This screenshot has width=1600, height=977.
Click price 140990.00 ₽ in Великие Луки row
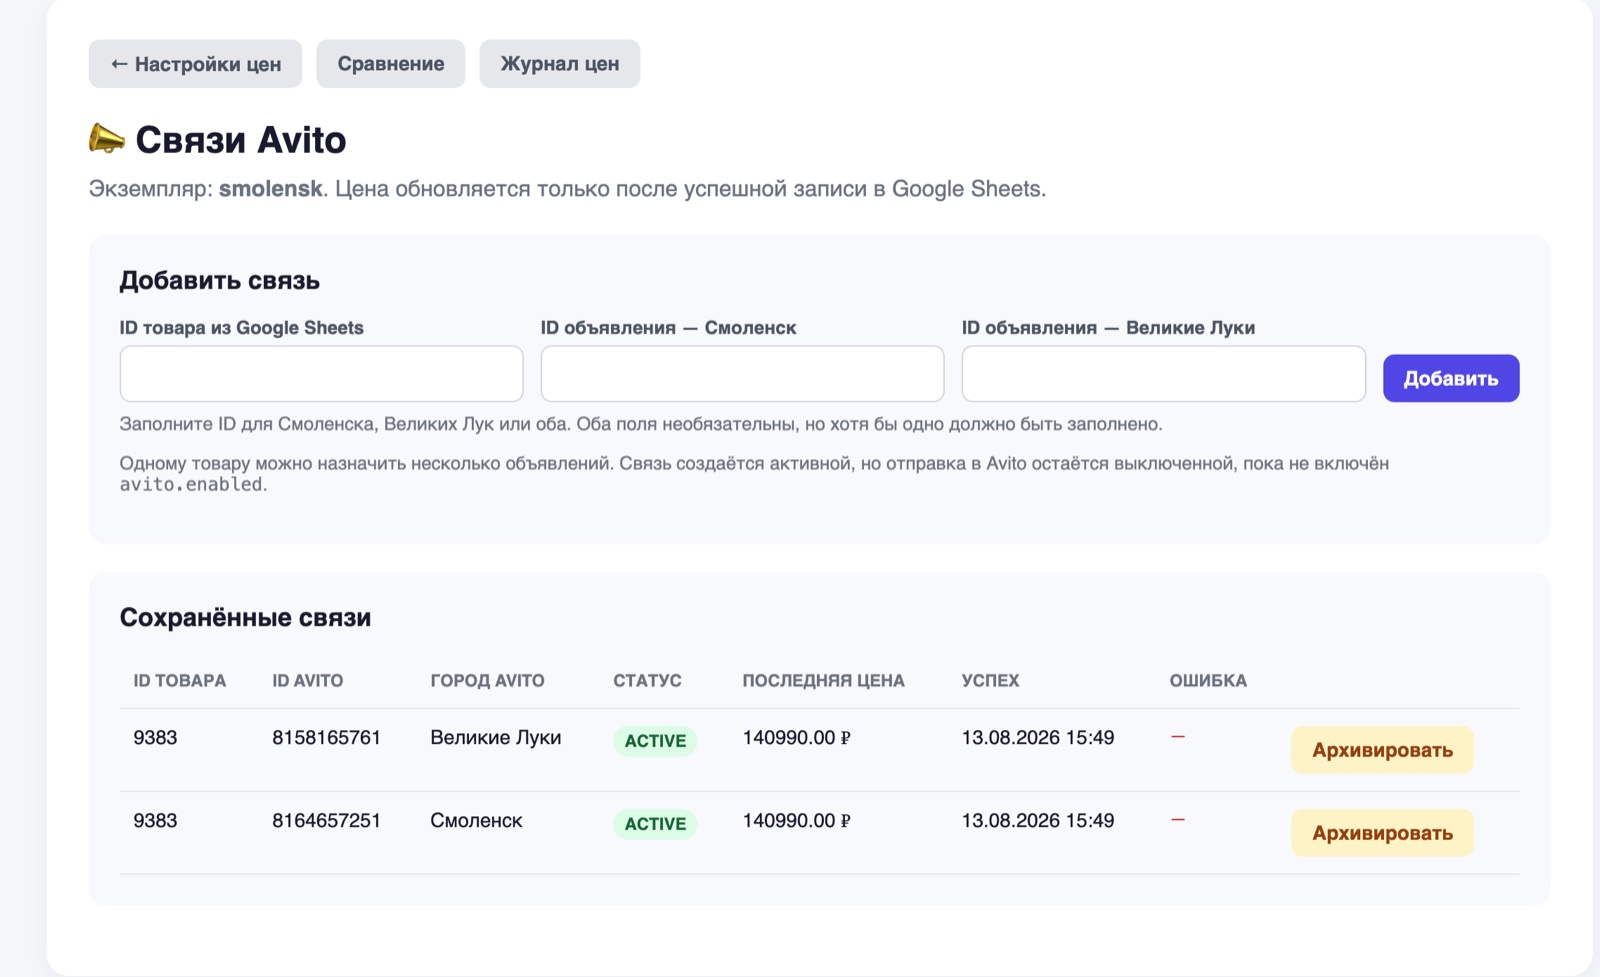pyautogui.click(x=796, y=738)
